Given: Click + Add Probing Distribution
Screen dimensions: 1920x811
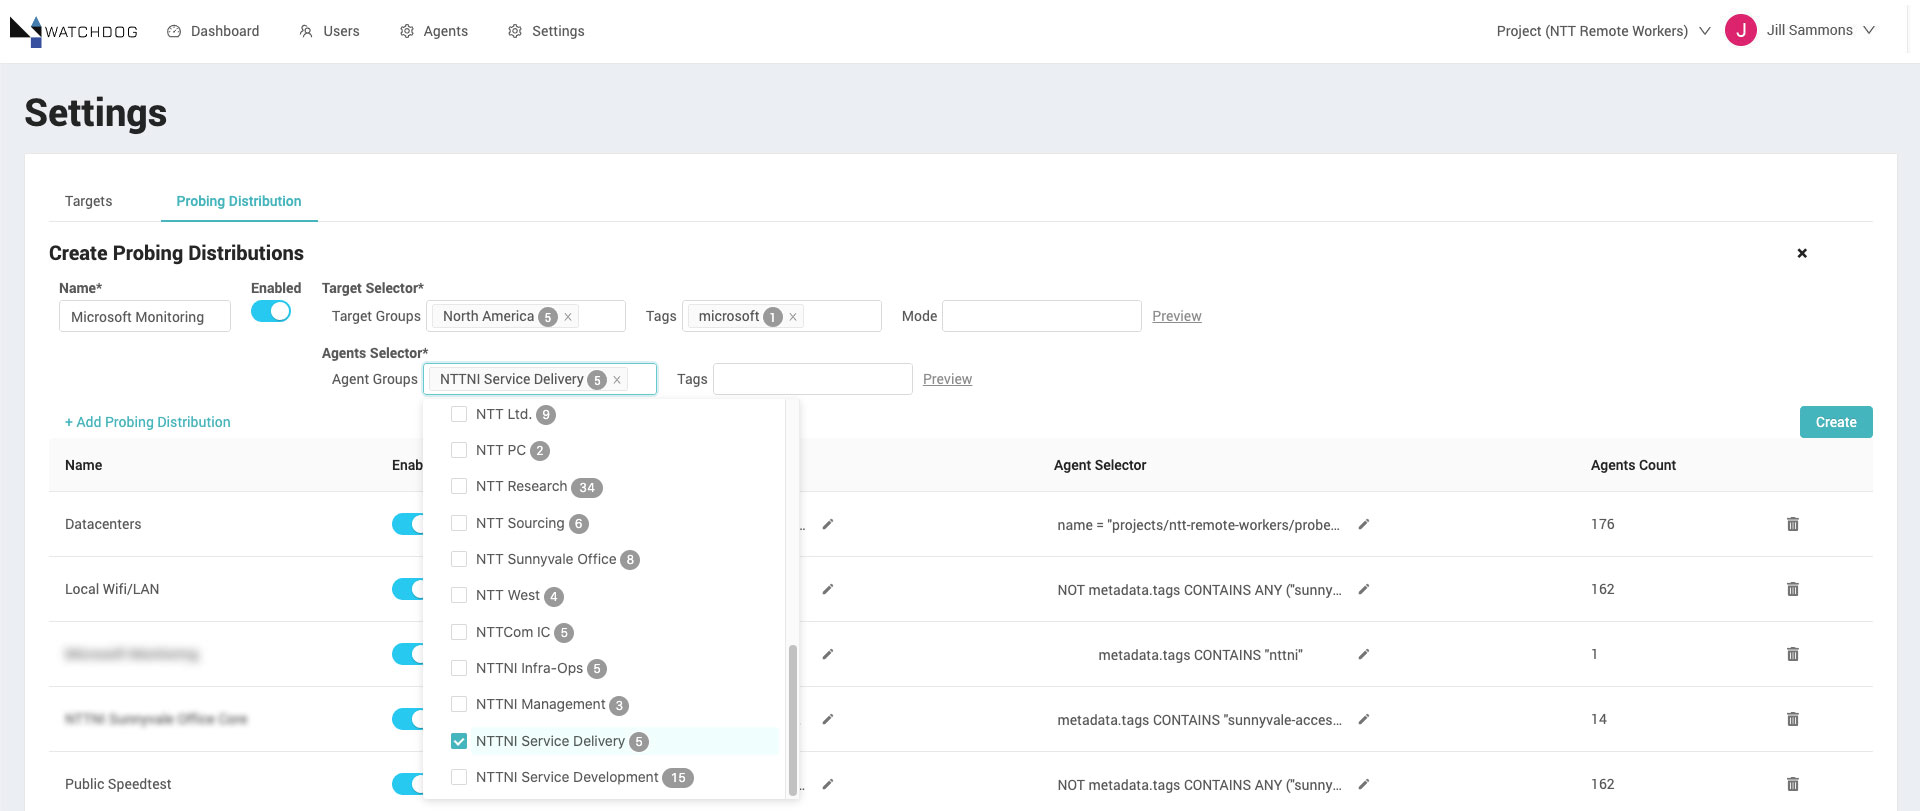Looking at the screenshot, I should click(x=148, y=422).
